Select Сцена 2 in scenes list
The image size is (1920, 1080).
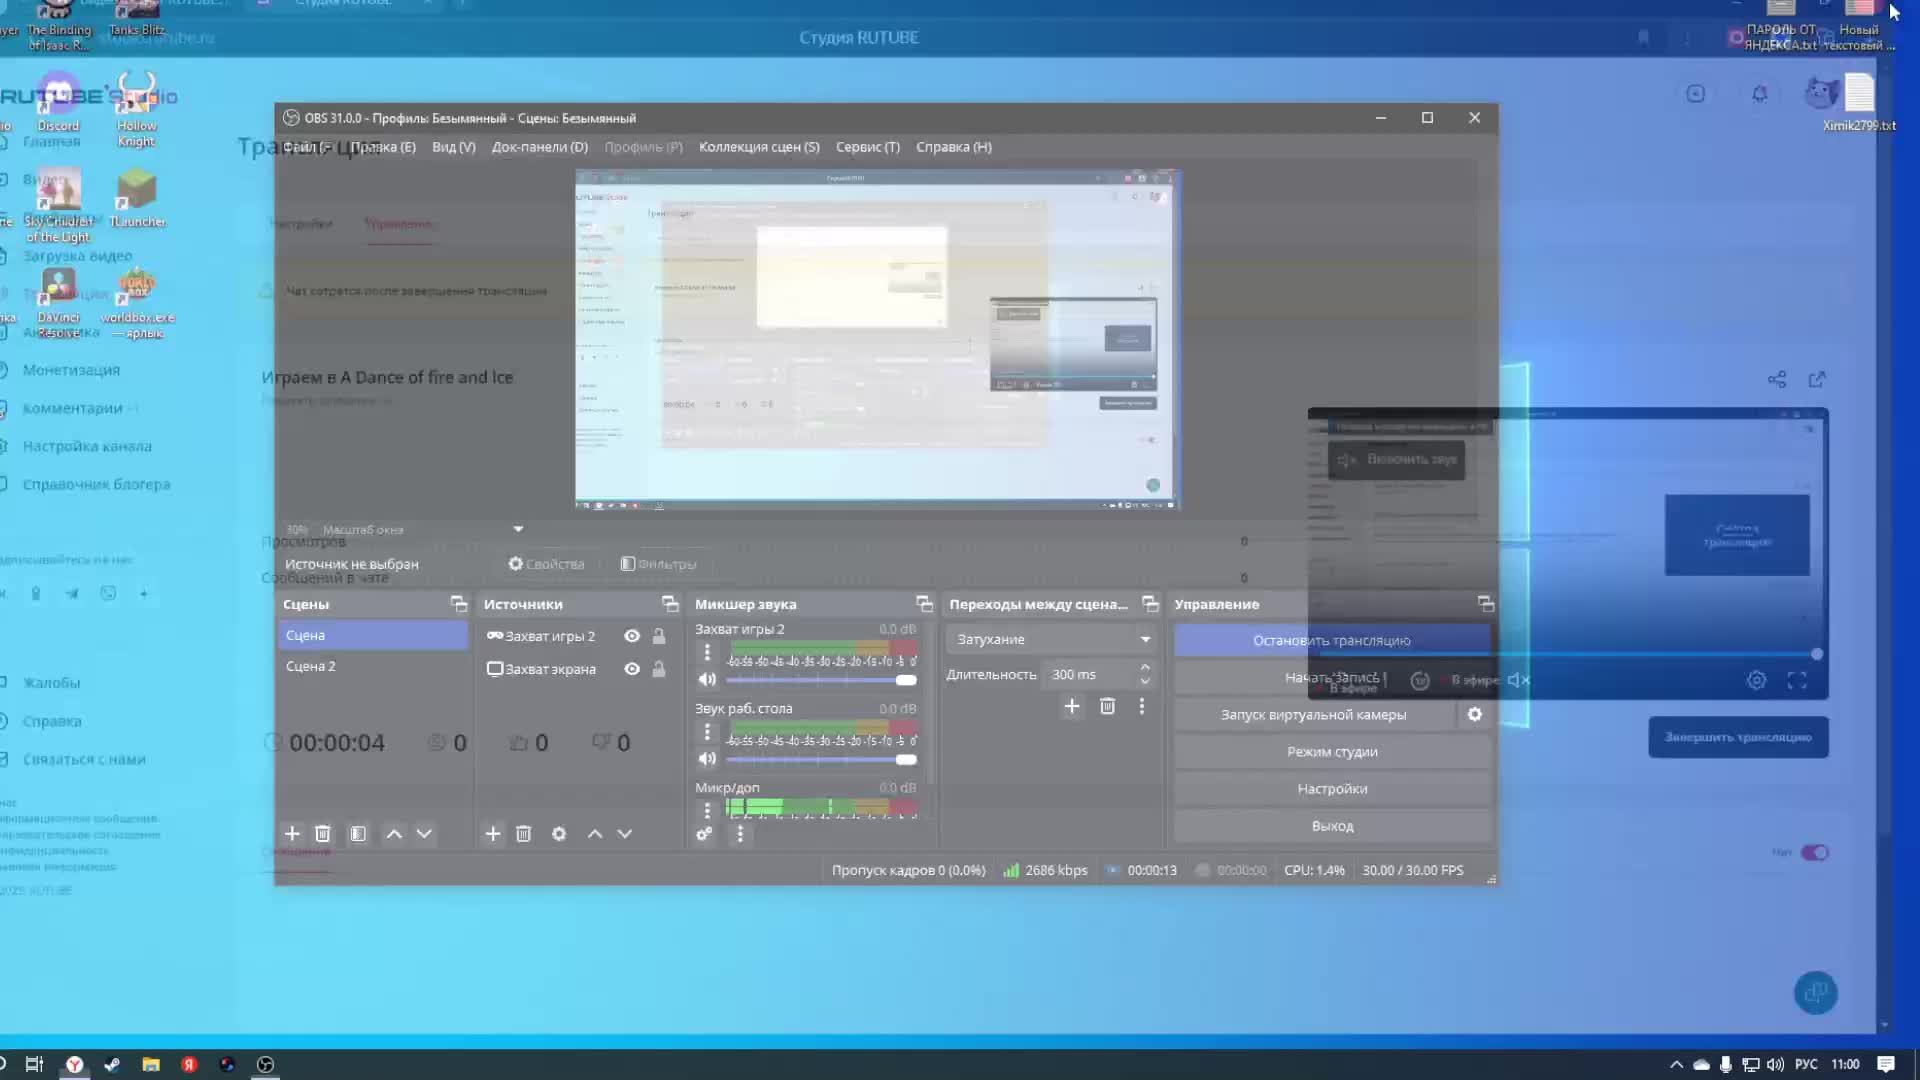(373, 666)
